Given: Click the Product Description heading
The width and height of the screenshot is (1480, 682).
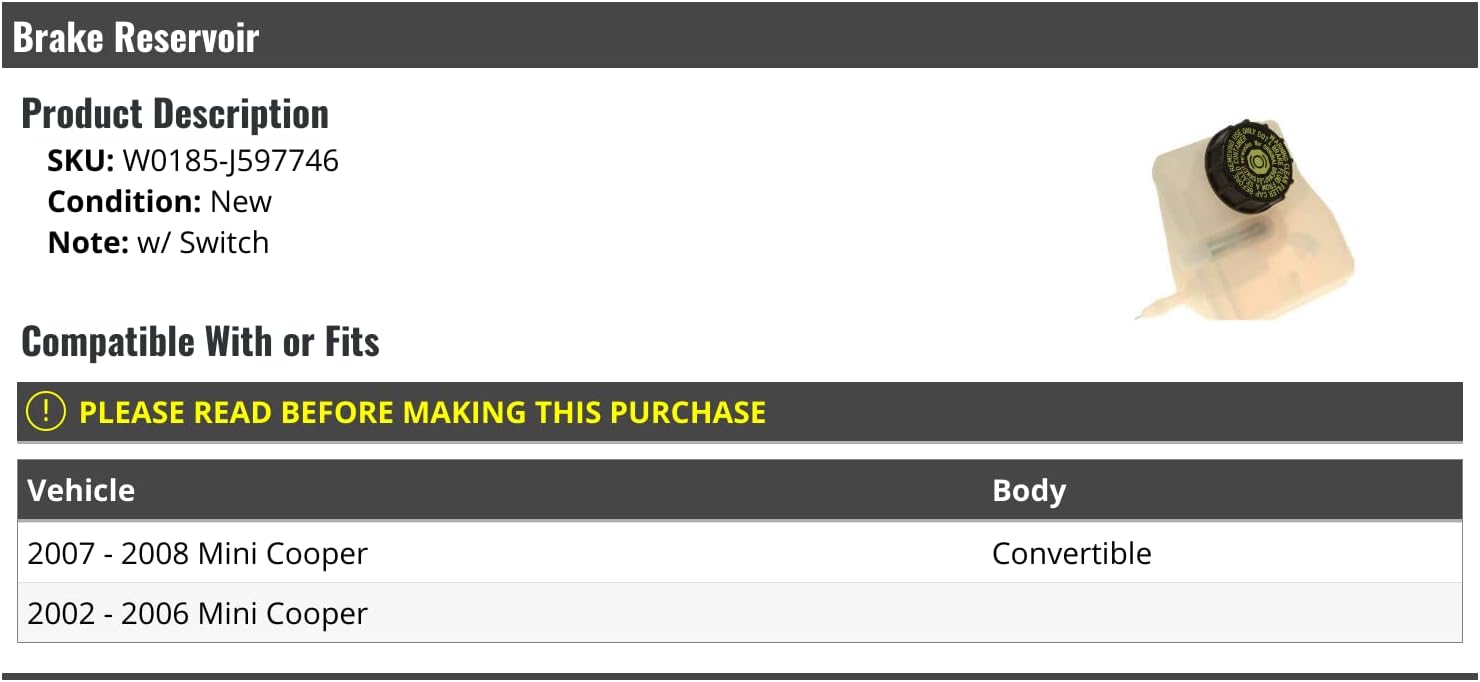Looking at the screenshot, I should pos(175,114).
